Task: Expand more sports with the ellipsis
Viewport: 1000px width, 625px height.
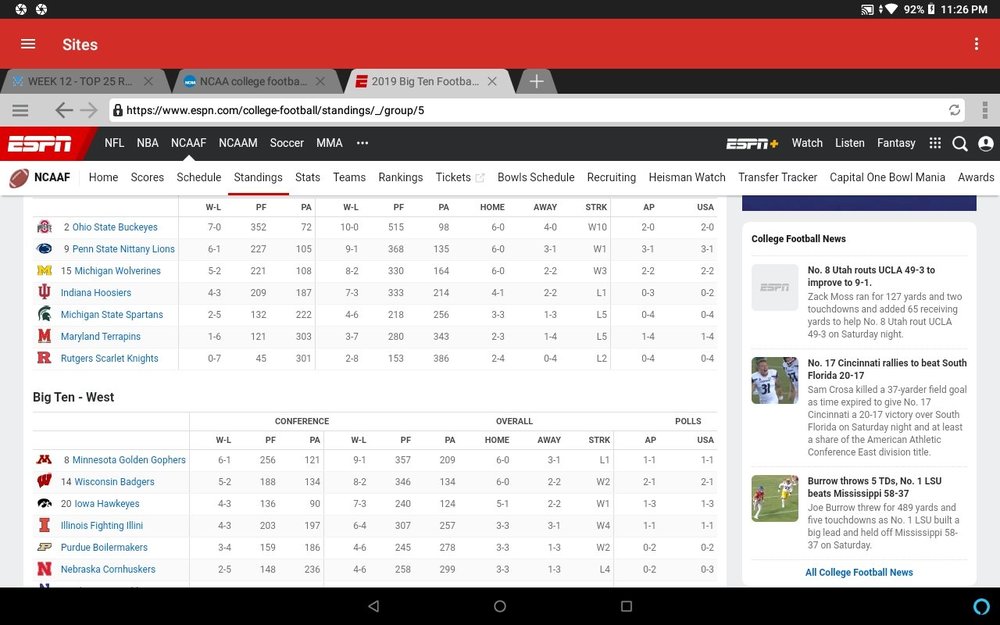Action: 362,143
